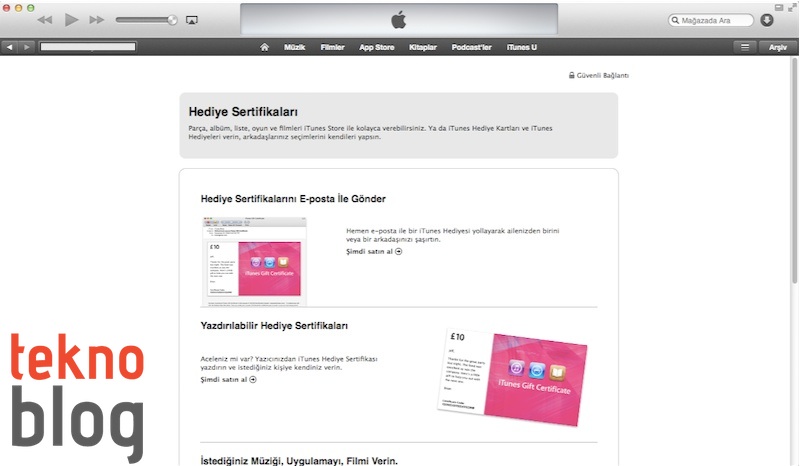The height and width of the screenshot is (466, 800).
Task: Open the iTunes U tab
Action: (x=521, y=47)
